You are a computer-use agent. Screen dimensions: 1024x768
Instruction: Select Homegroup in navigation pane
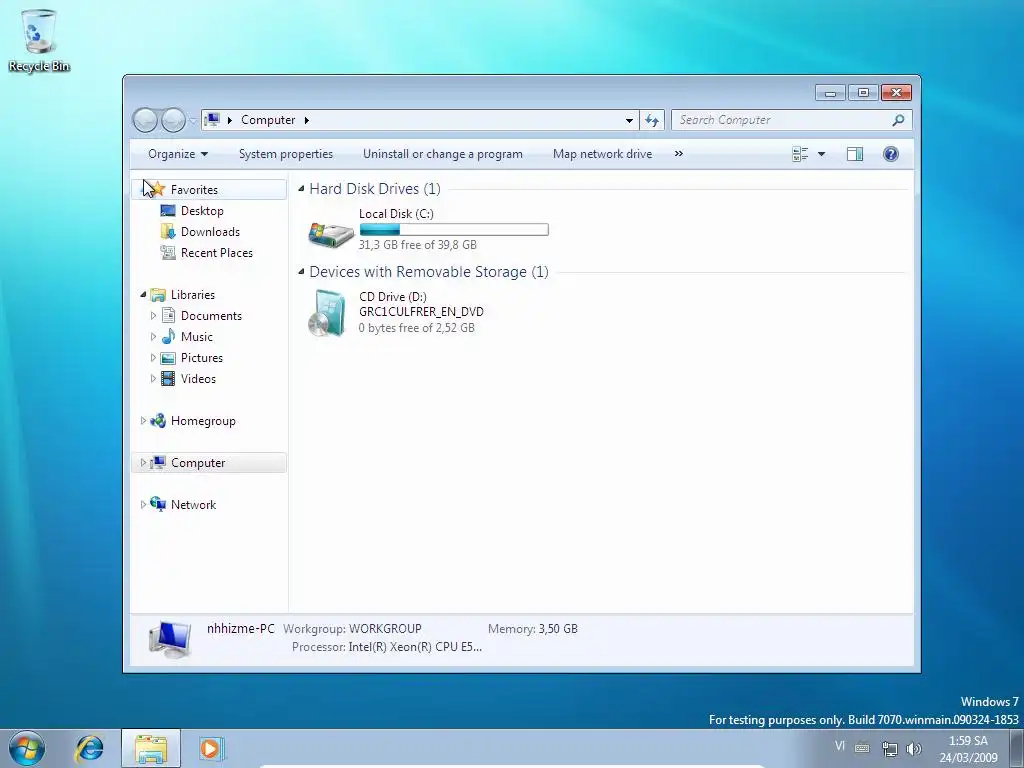(202, 421)
